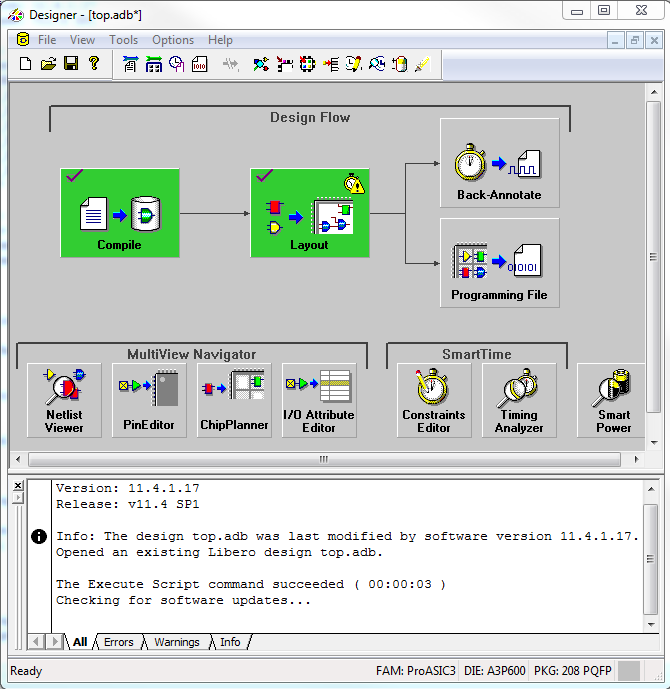
Task: Click the Layout icon in the toolbar
Action: pos(154,65)
